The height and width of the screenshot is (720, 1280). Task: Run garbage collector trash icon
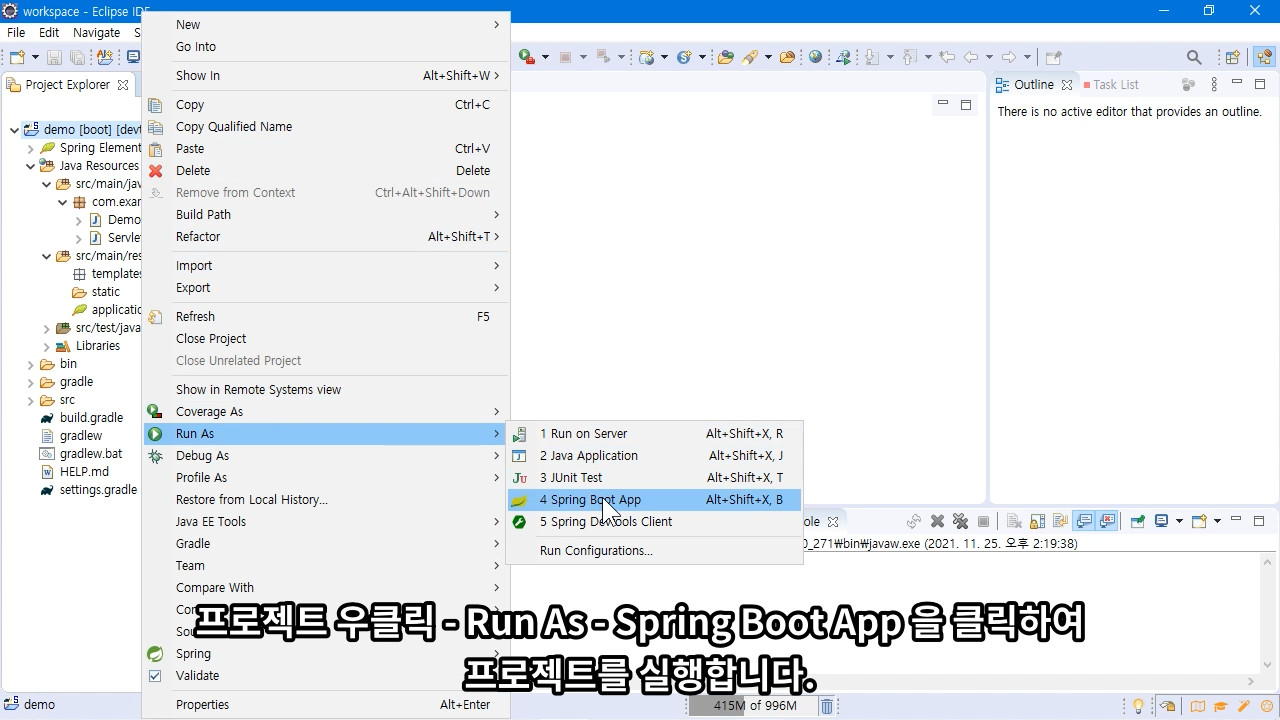tap(827, 706)
